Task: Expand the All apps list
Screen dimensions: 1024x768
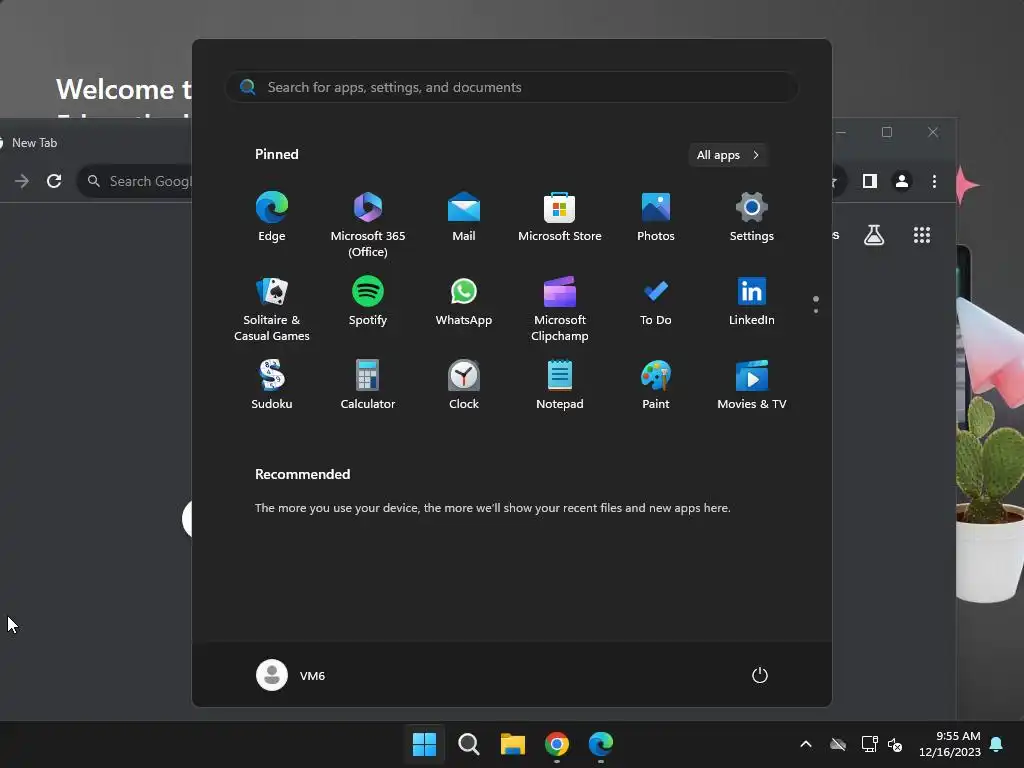Action: pos(728,155)
